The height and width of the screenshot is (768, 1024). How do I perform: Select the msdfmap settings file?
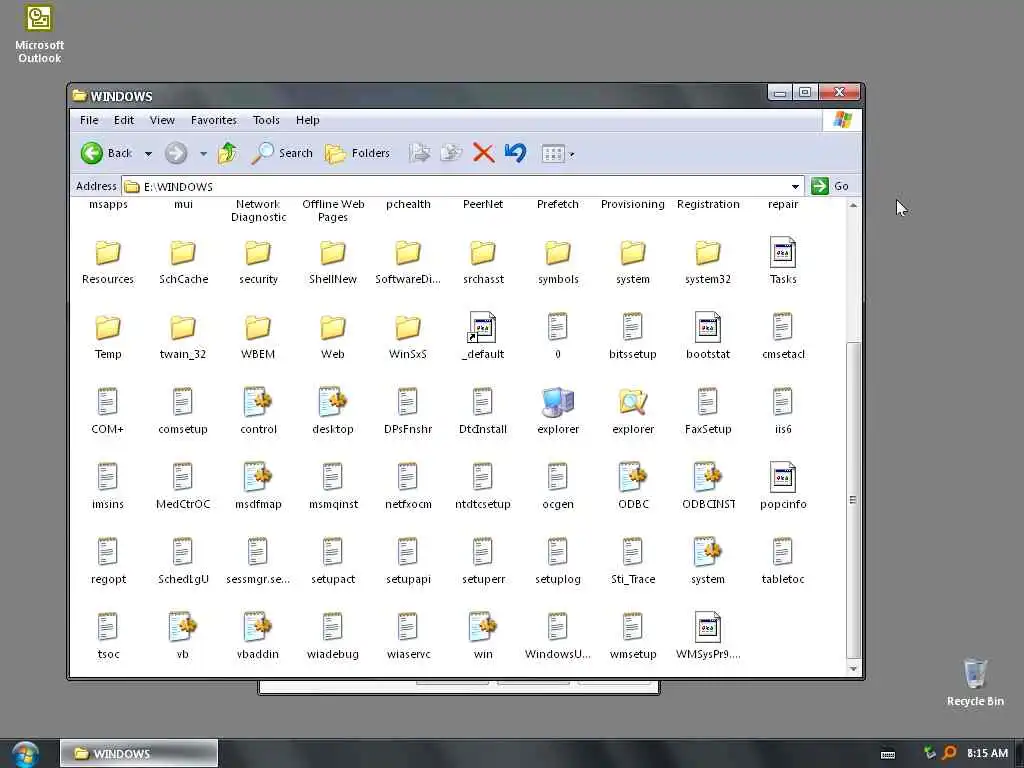click(258, 487)
